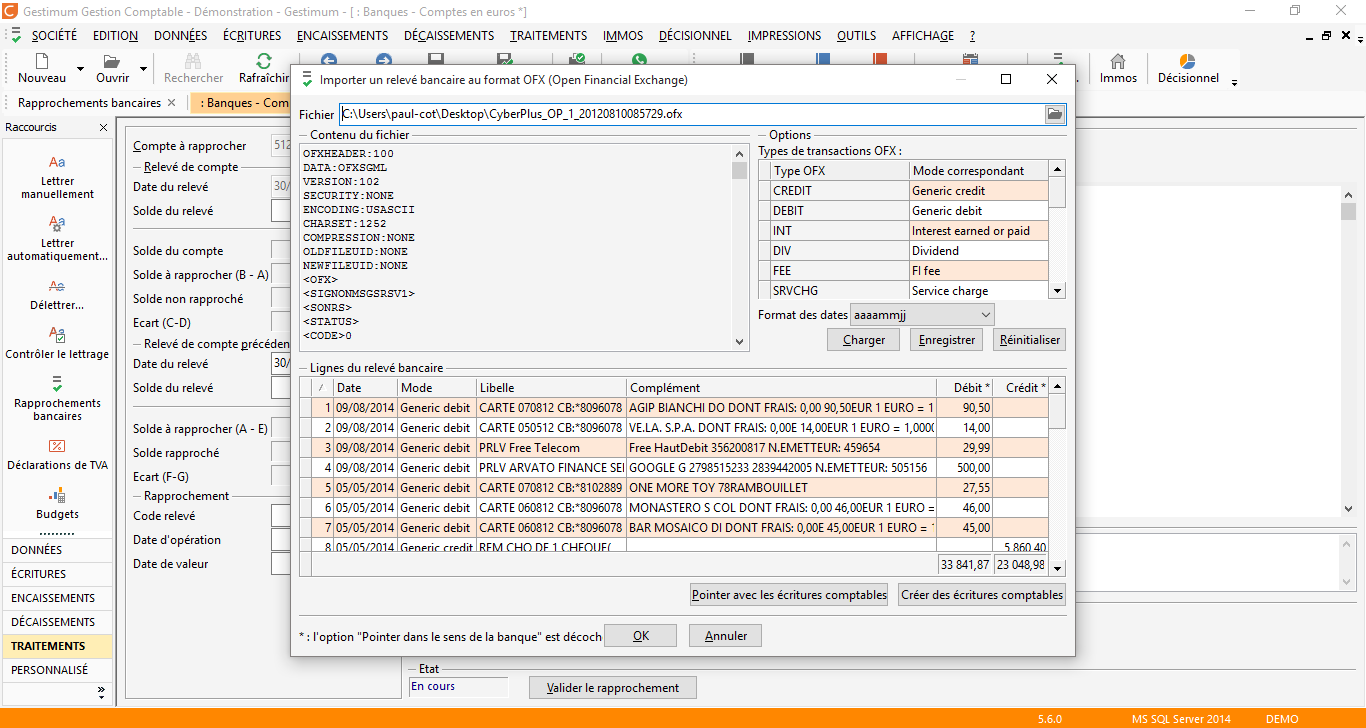
Task: Click the CREDIT OFX type cell
Action: (x=839, y=191)
